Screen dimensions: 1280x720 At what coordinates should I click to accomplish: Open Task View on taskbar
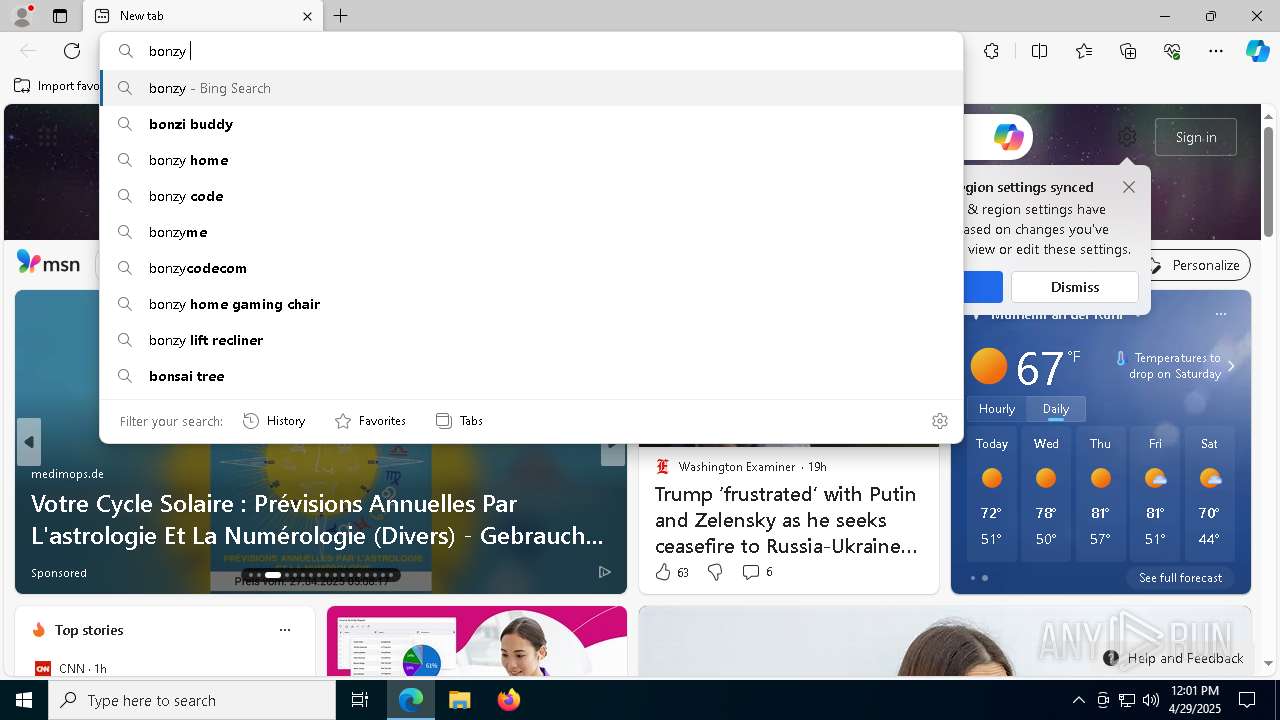tap(360, 700)
